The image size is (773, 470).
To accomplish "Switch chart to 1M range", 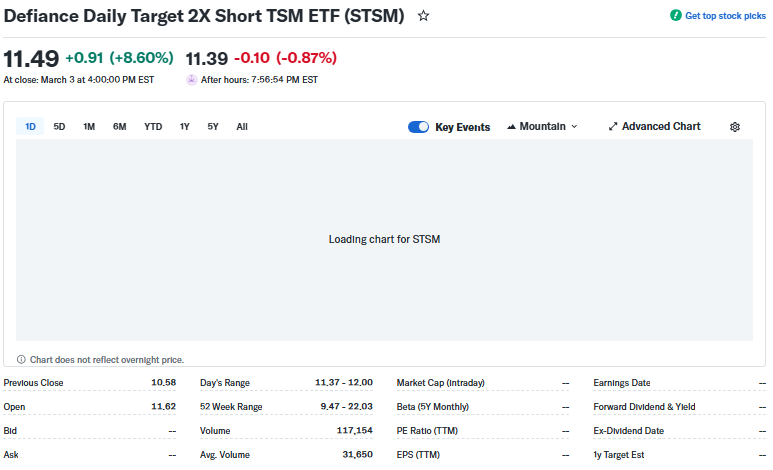I will (x=89, y=127).
